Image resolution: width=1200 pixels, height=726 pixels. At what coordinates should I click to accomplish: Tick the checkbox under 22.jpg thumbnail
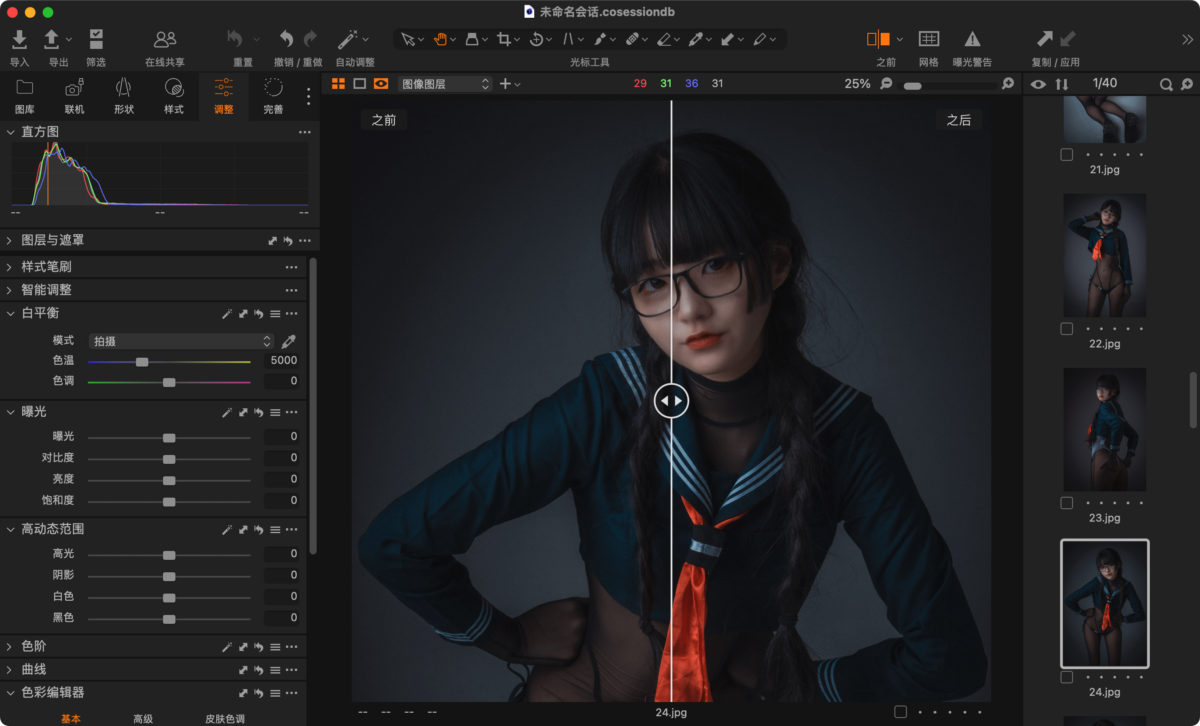click(x=1067, y=328)
